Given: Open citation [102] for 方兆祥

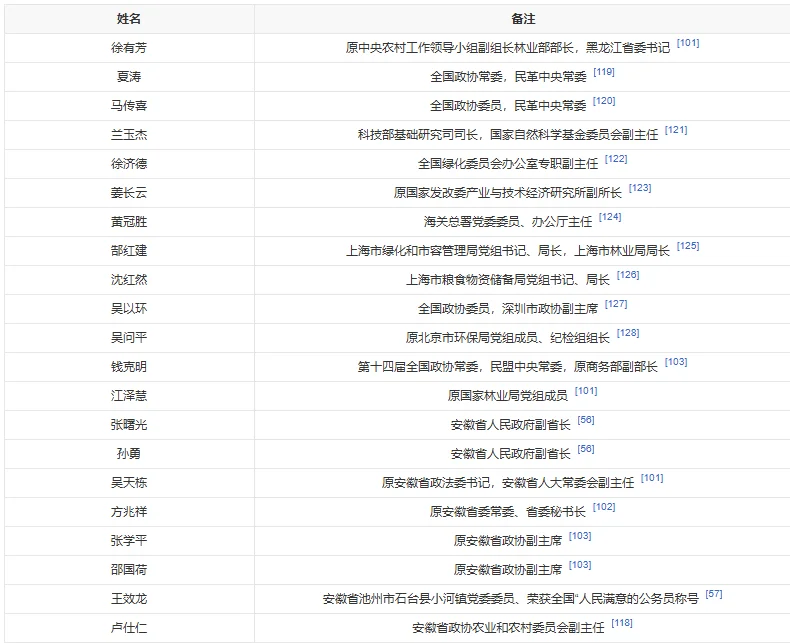Looking at the screenshot, I should click(x=604, y=507).
